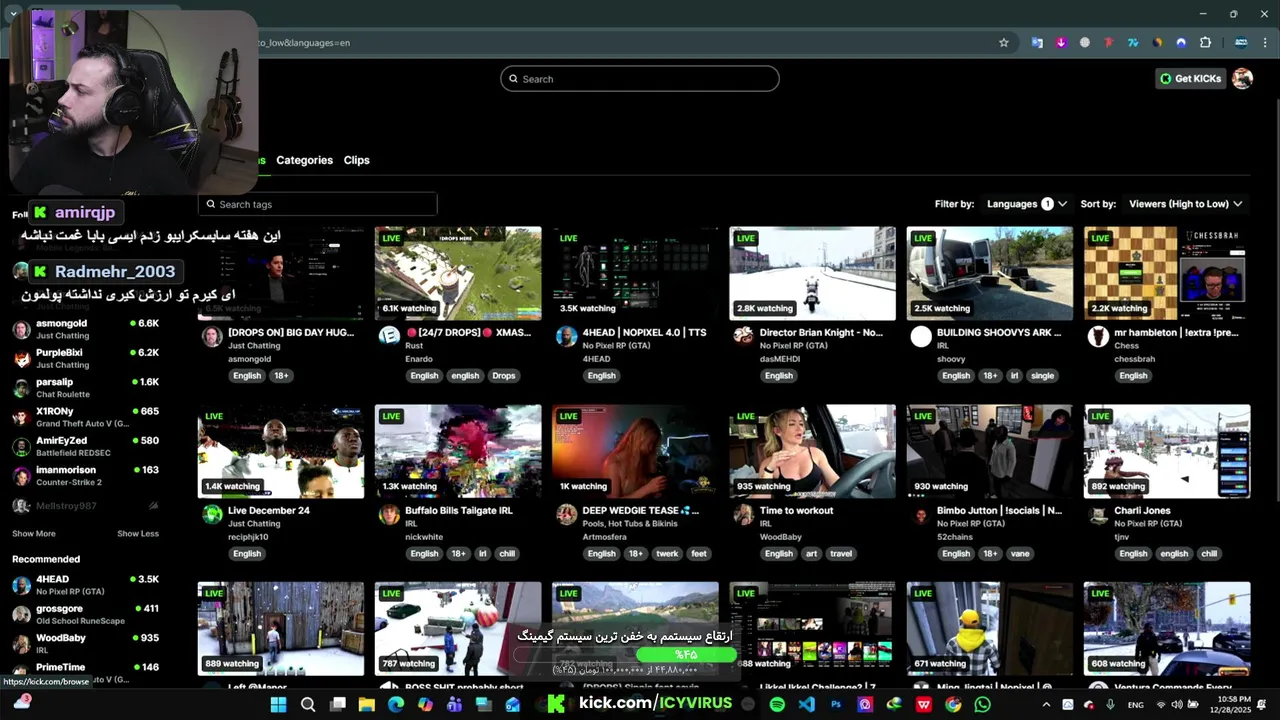Switch to the Clips tab
The height and width of the screenshot is (720, 1280).
pyautogui.click(x=356, y=160)
